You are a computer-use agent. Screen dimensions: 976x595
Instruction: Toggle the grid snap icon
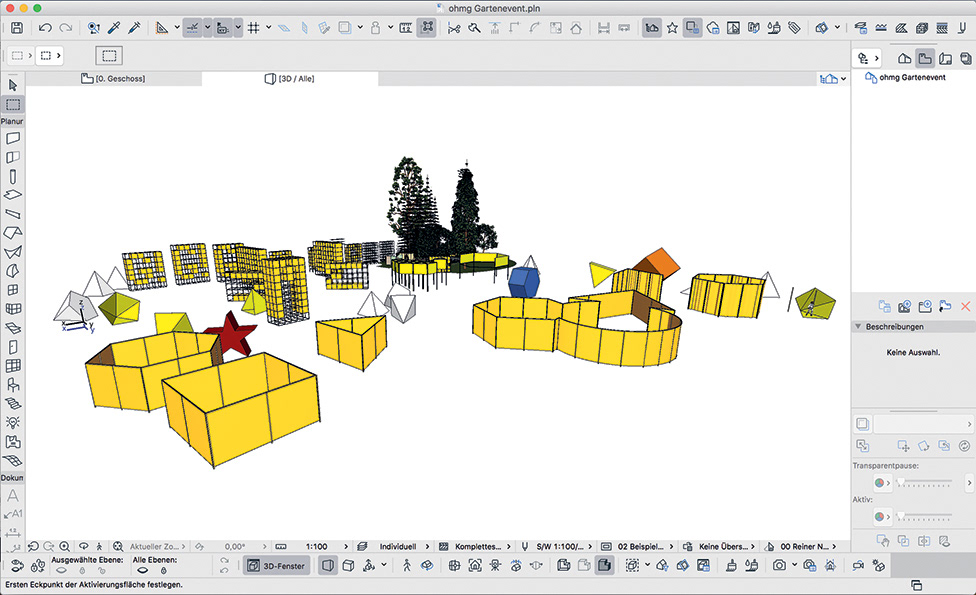click(254, 28)
